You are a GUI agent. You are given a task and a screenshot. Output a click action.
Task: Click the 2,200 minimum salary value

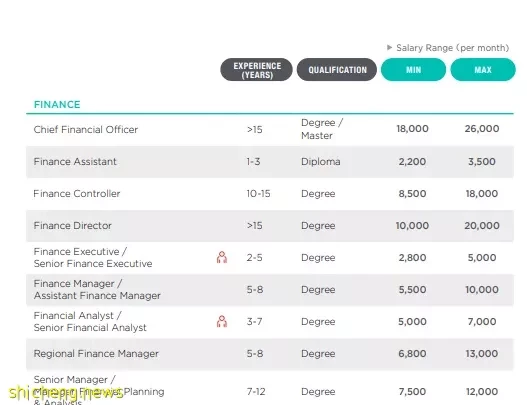tap(412, 162)
